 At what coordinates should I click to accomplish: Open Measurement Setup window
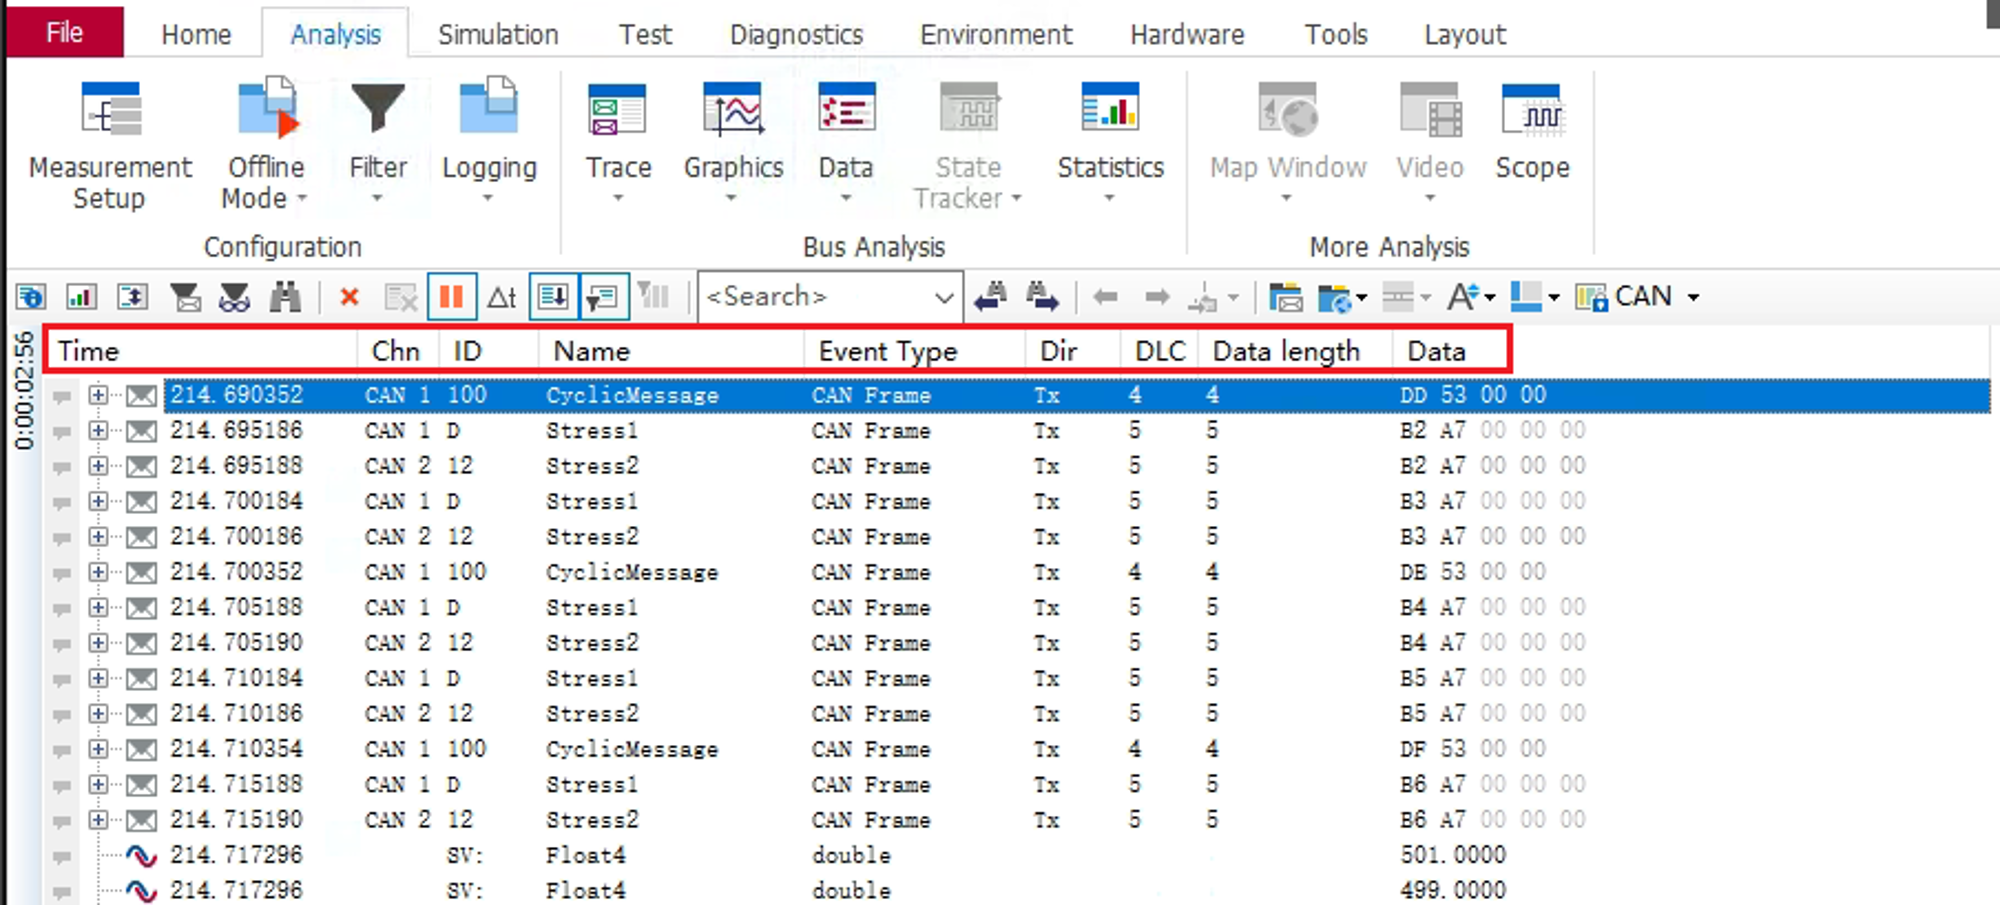coord(110,145)
